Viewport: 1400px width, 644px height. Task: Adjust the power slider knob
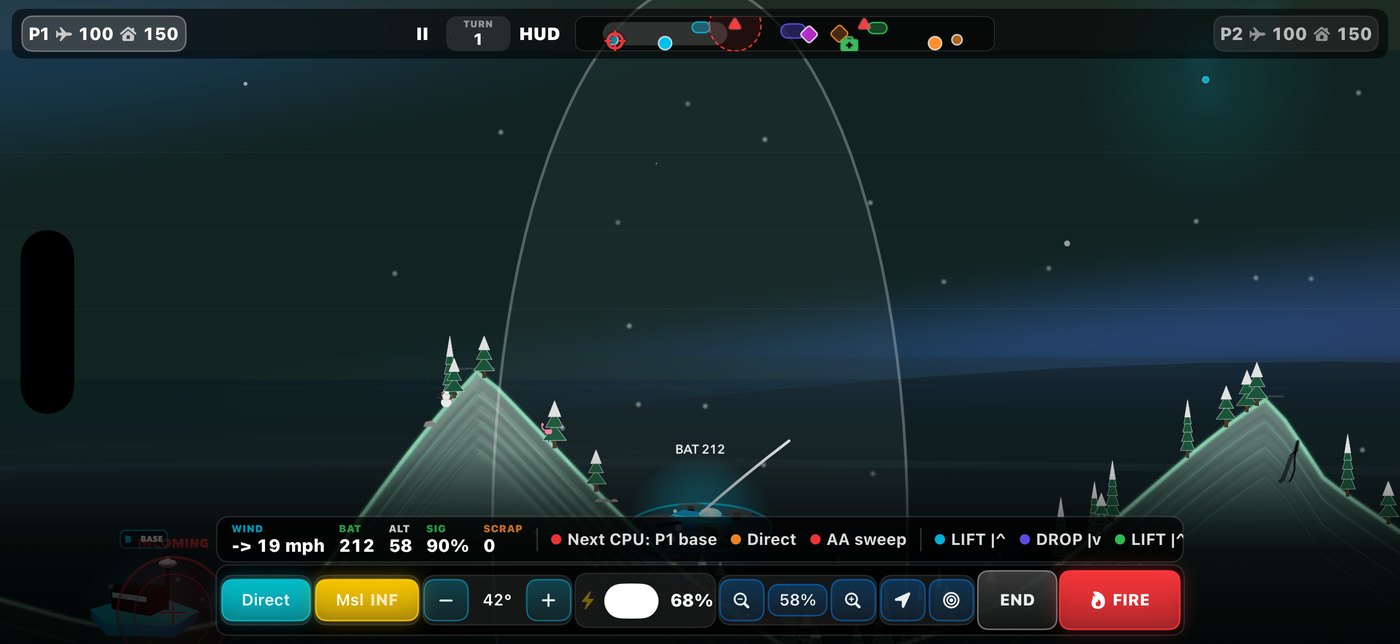(x=631, y=600)
